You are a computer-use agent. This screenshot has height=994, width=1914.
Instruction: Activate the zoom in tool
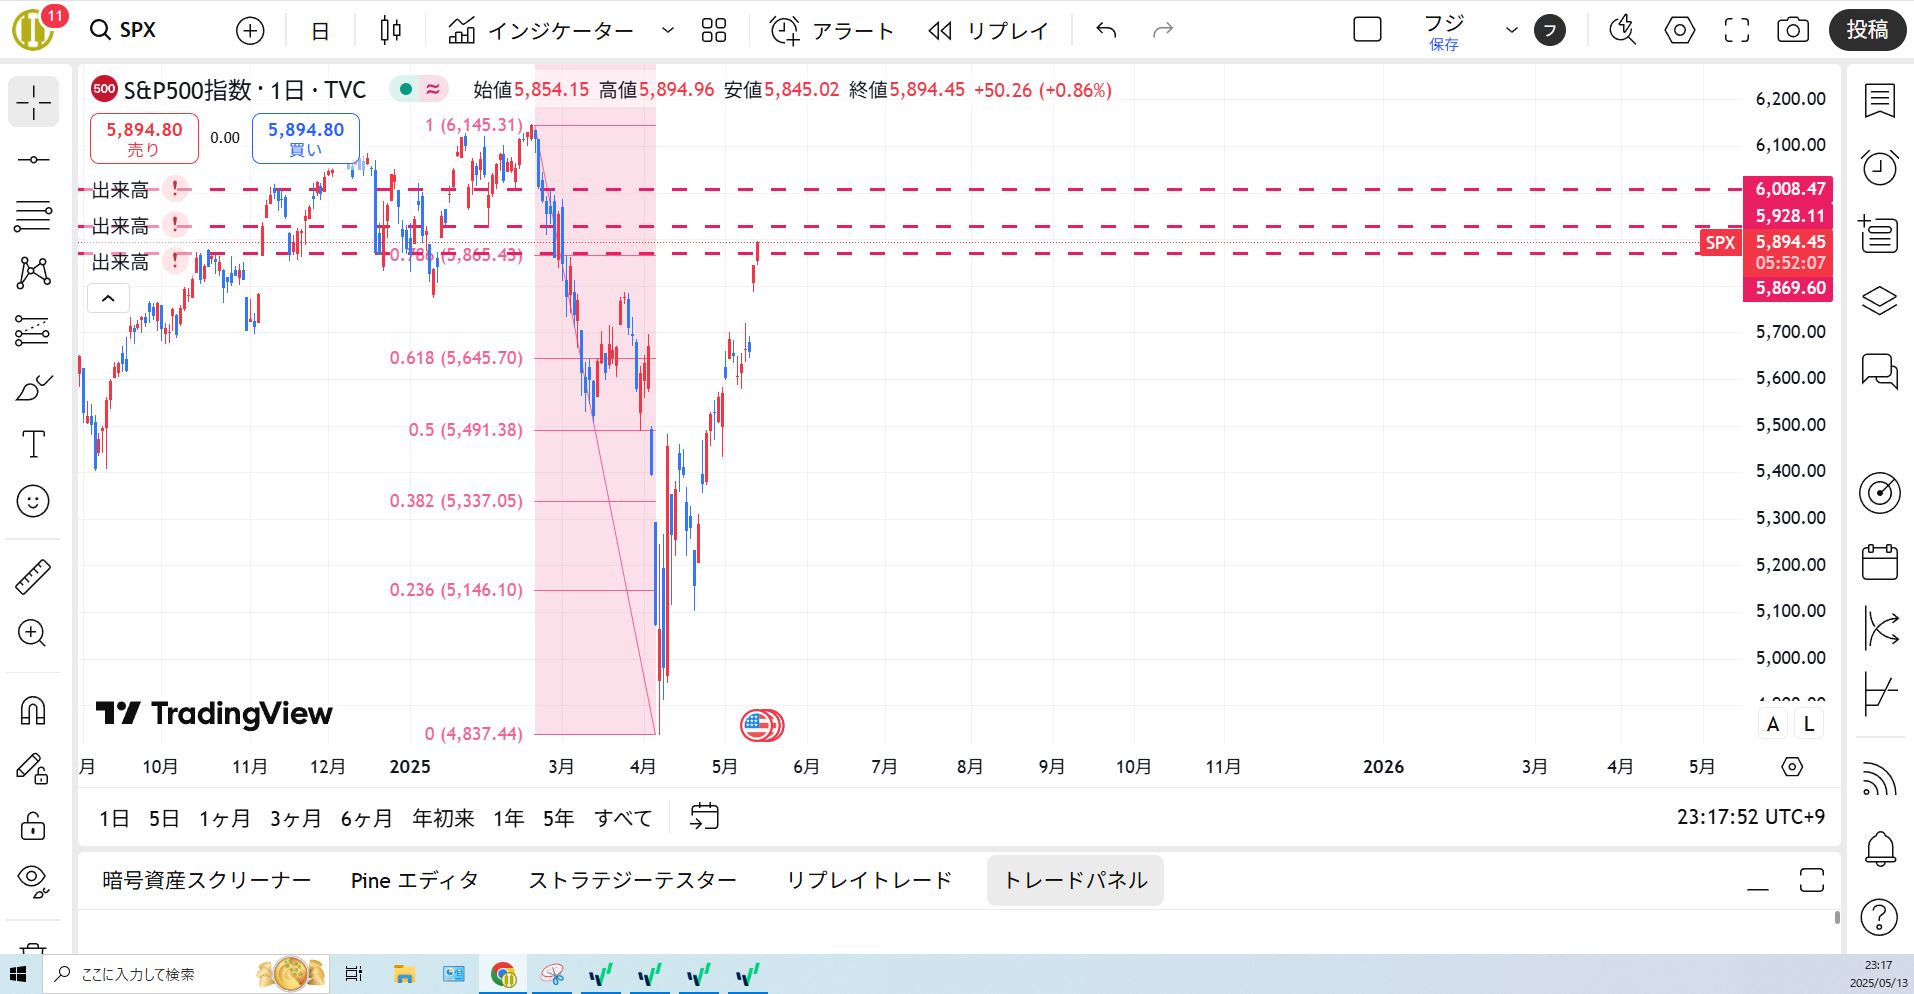(33, 633)
